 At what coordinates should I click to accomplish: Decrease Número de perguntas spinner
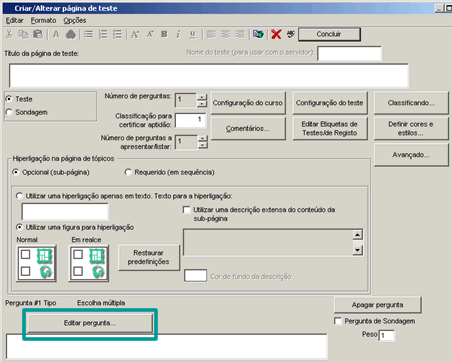tap(202, 104)
